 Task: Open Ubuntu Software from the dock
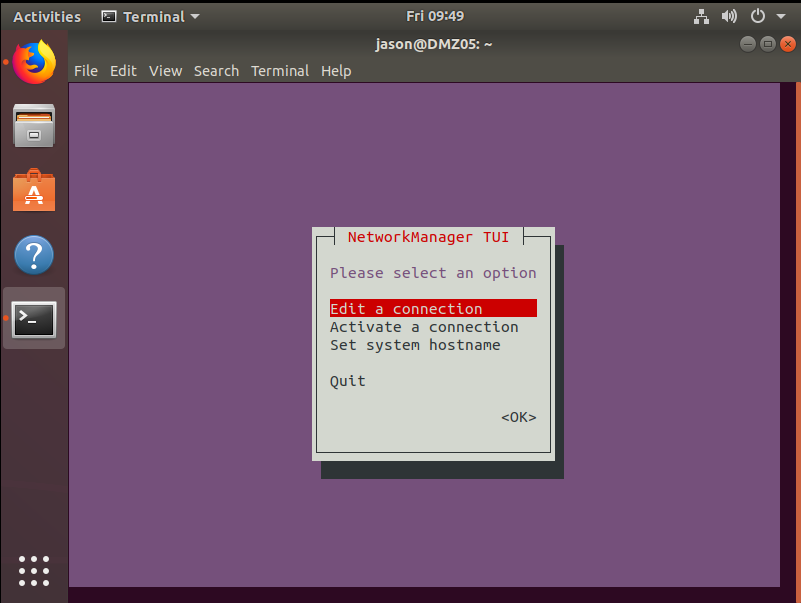(34, 190)
